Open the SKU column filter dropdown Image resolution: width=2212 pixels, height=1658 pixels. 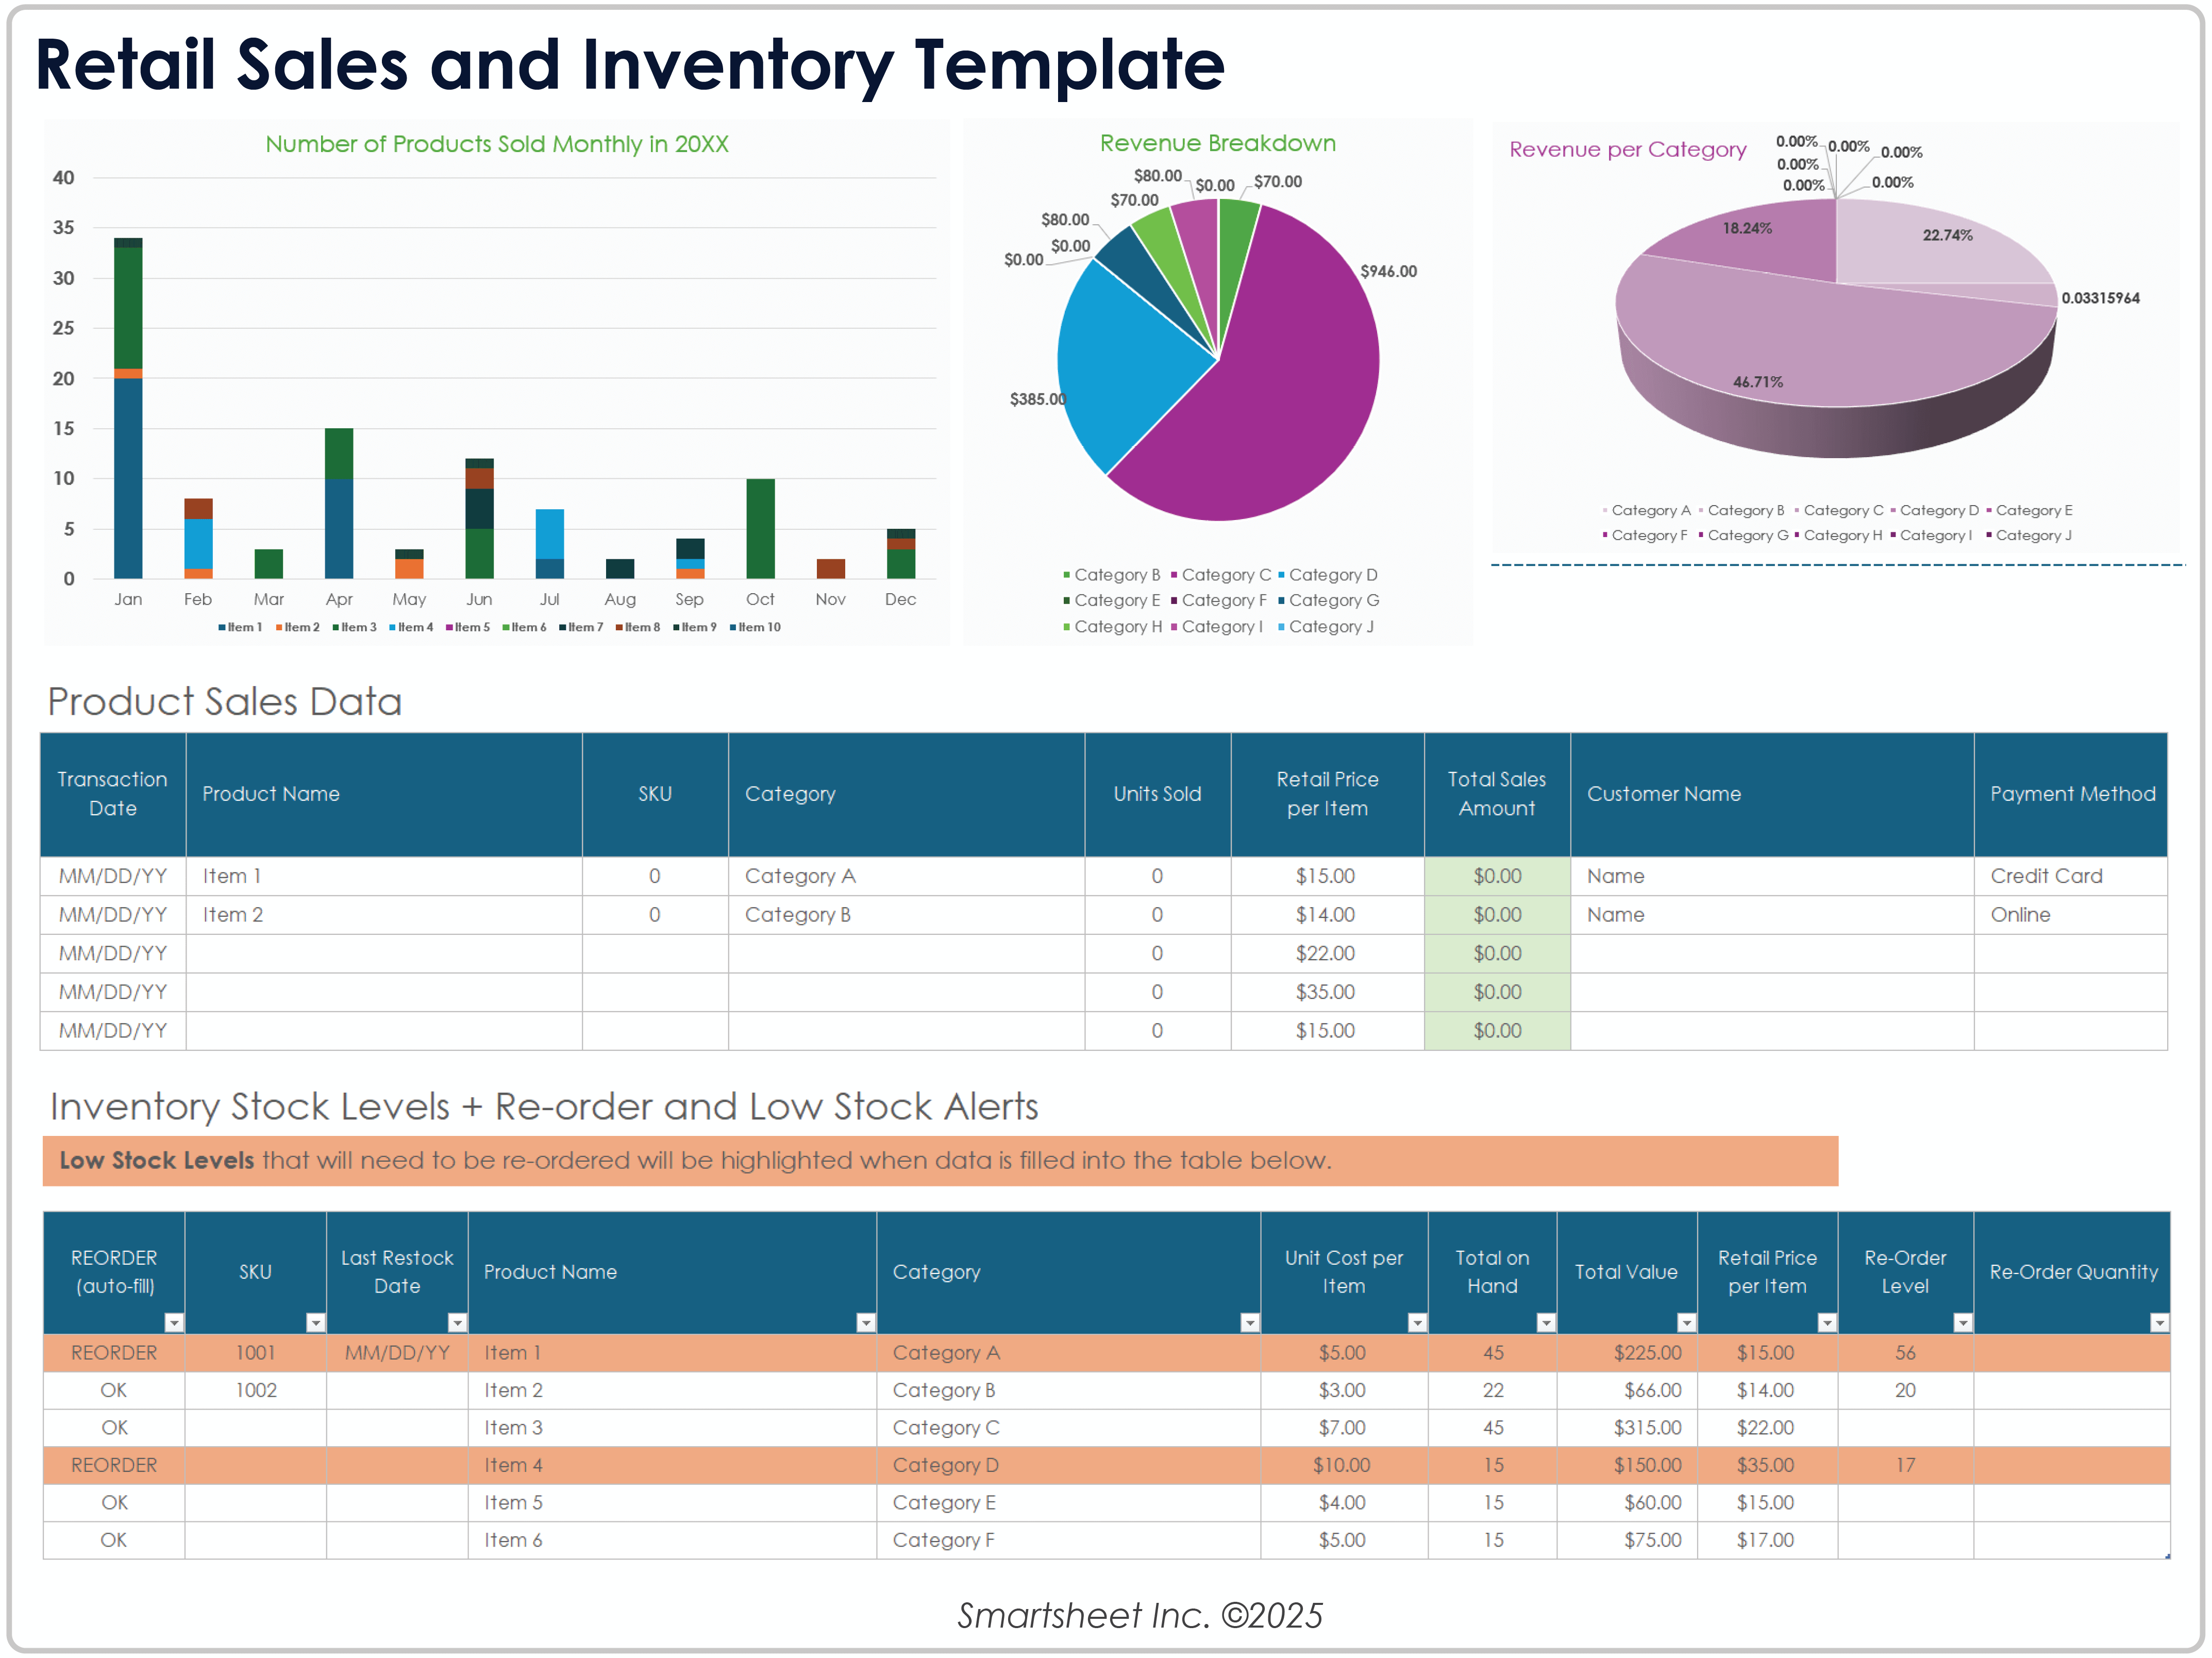pos(315,1322)
